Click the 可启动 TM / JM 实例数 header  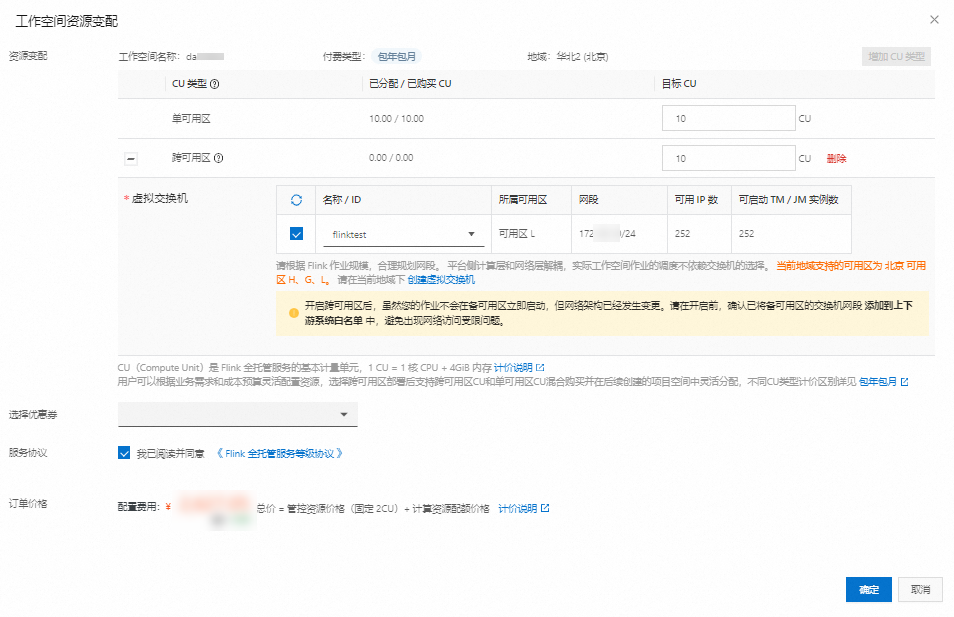(788, 200)
